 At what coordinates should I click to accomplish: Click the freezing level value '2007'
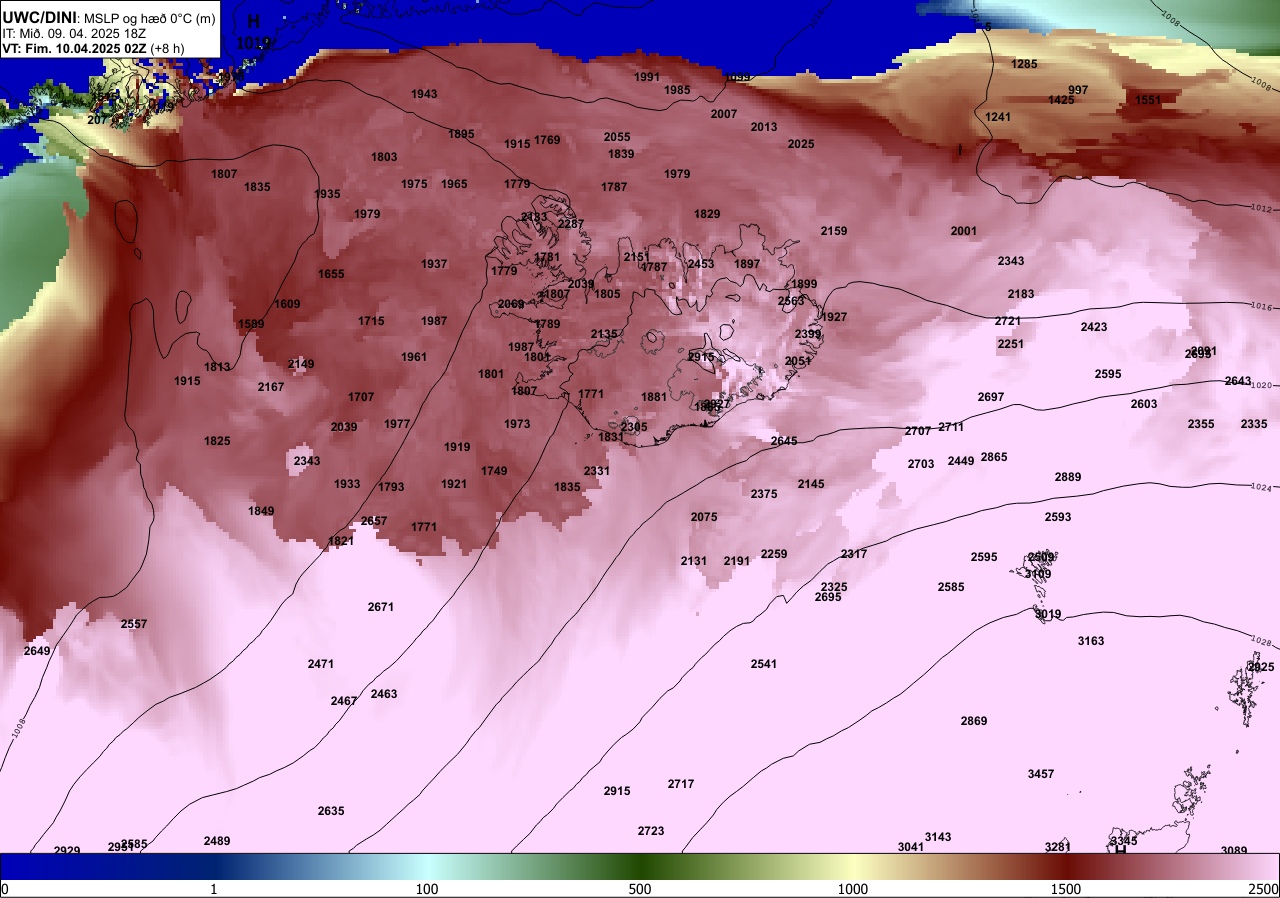724,114
